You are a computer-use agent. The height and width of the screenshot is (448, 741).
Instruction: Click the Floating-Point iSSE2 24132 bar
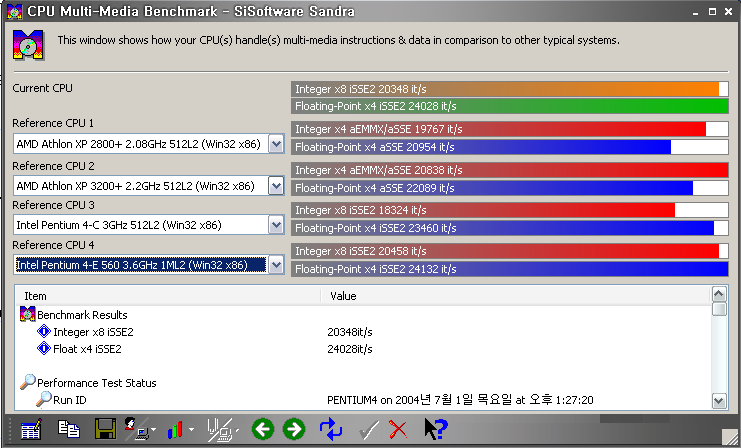(x=509, y=269)
